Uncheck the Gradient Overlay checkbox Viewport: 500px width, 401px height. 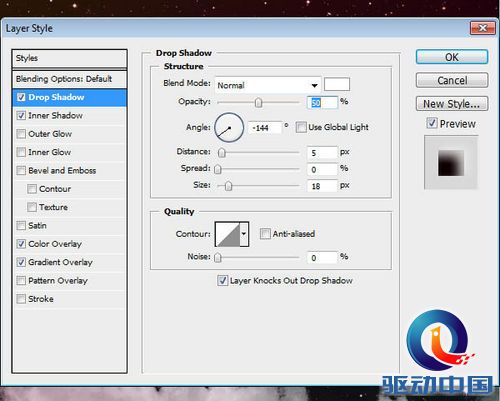click(x=21, y=262)
